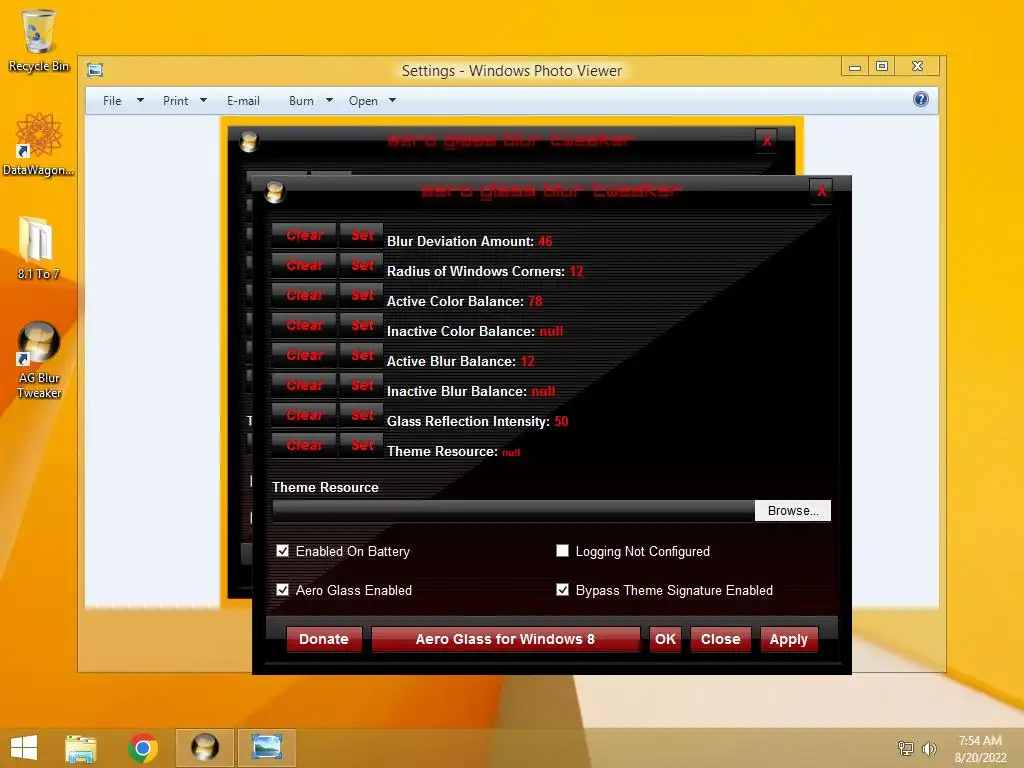The width and height of the screenshot is (1024, 768).
Task: Minimize the Windows Photo Viewer window
Action: pyautogui.click(x=855, y=67)
